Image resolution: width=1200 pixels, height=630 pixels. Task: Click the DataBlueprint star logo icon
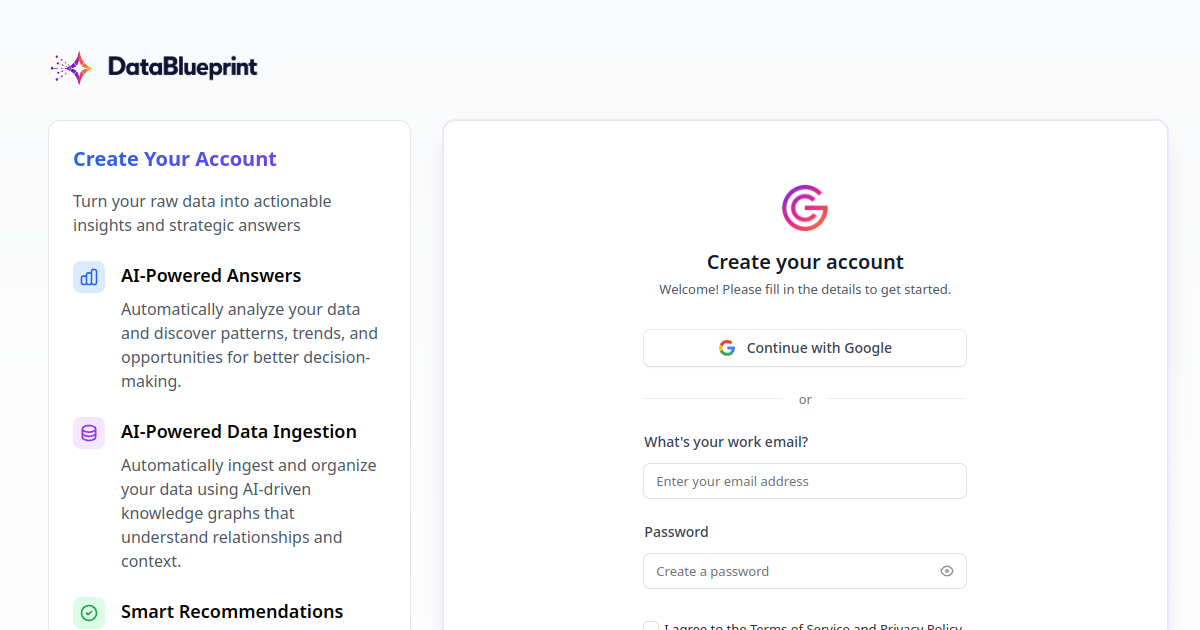72,67
